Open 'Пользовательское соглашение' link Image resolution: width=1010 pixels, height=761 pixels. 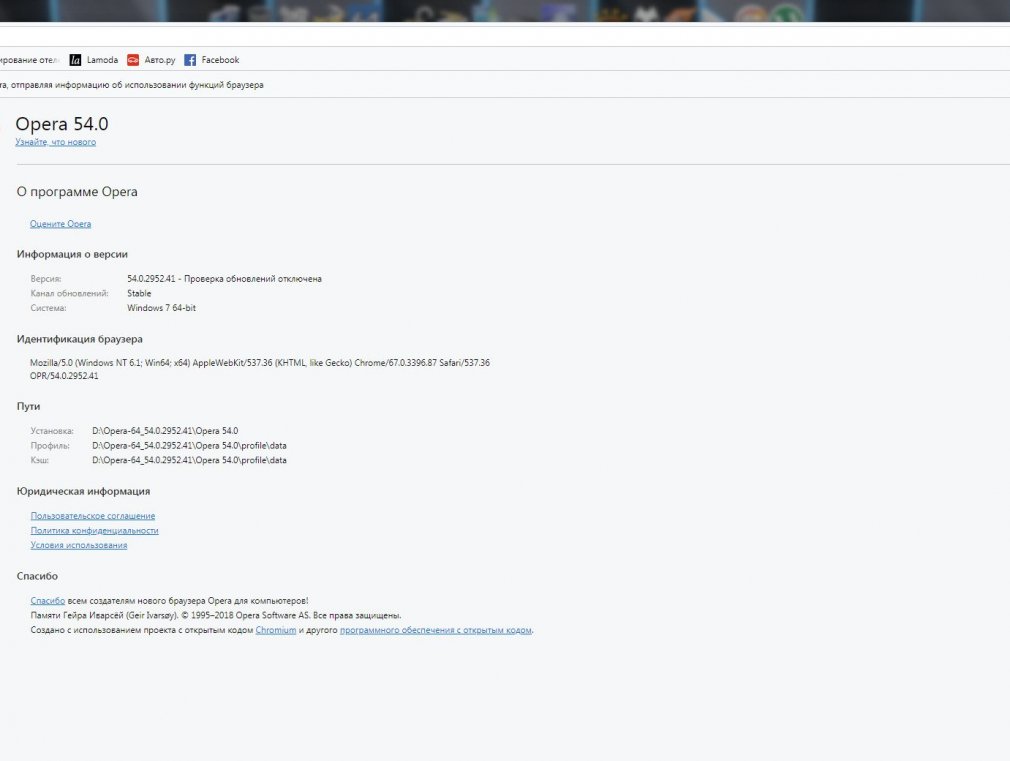coord(93,515)
